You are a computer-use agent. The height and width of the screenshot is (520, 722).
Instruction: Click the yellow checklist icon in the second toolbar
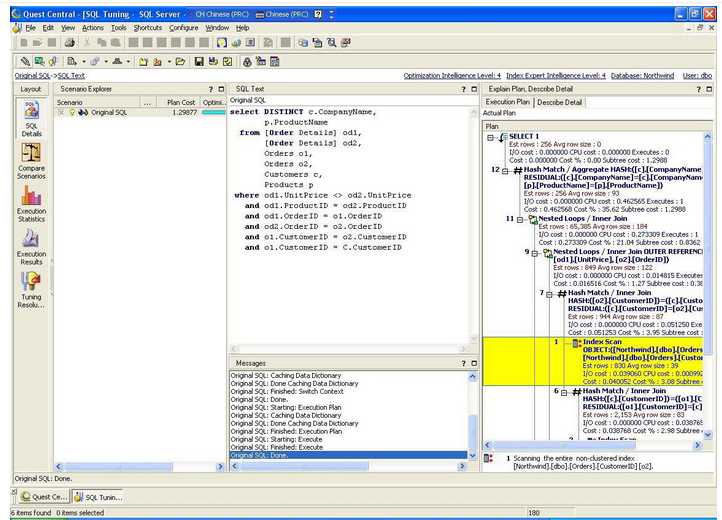(227, 61)
